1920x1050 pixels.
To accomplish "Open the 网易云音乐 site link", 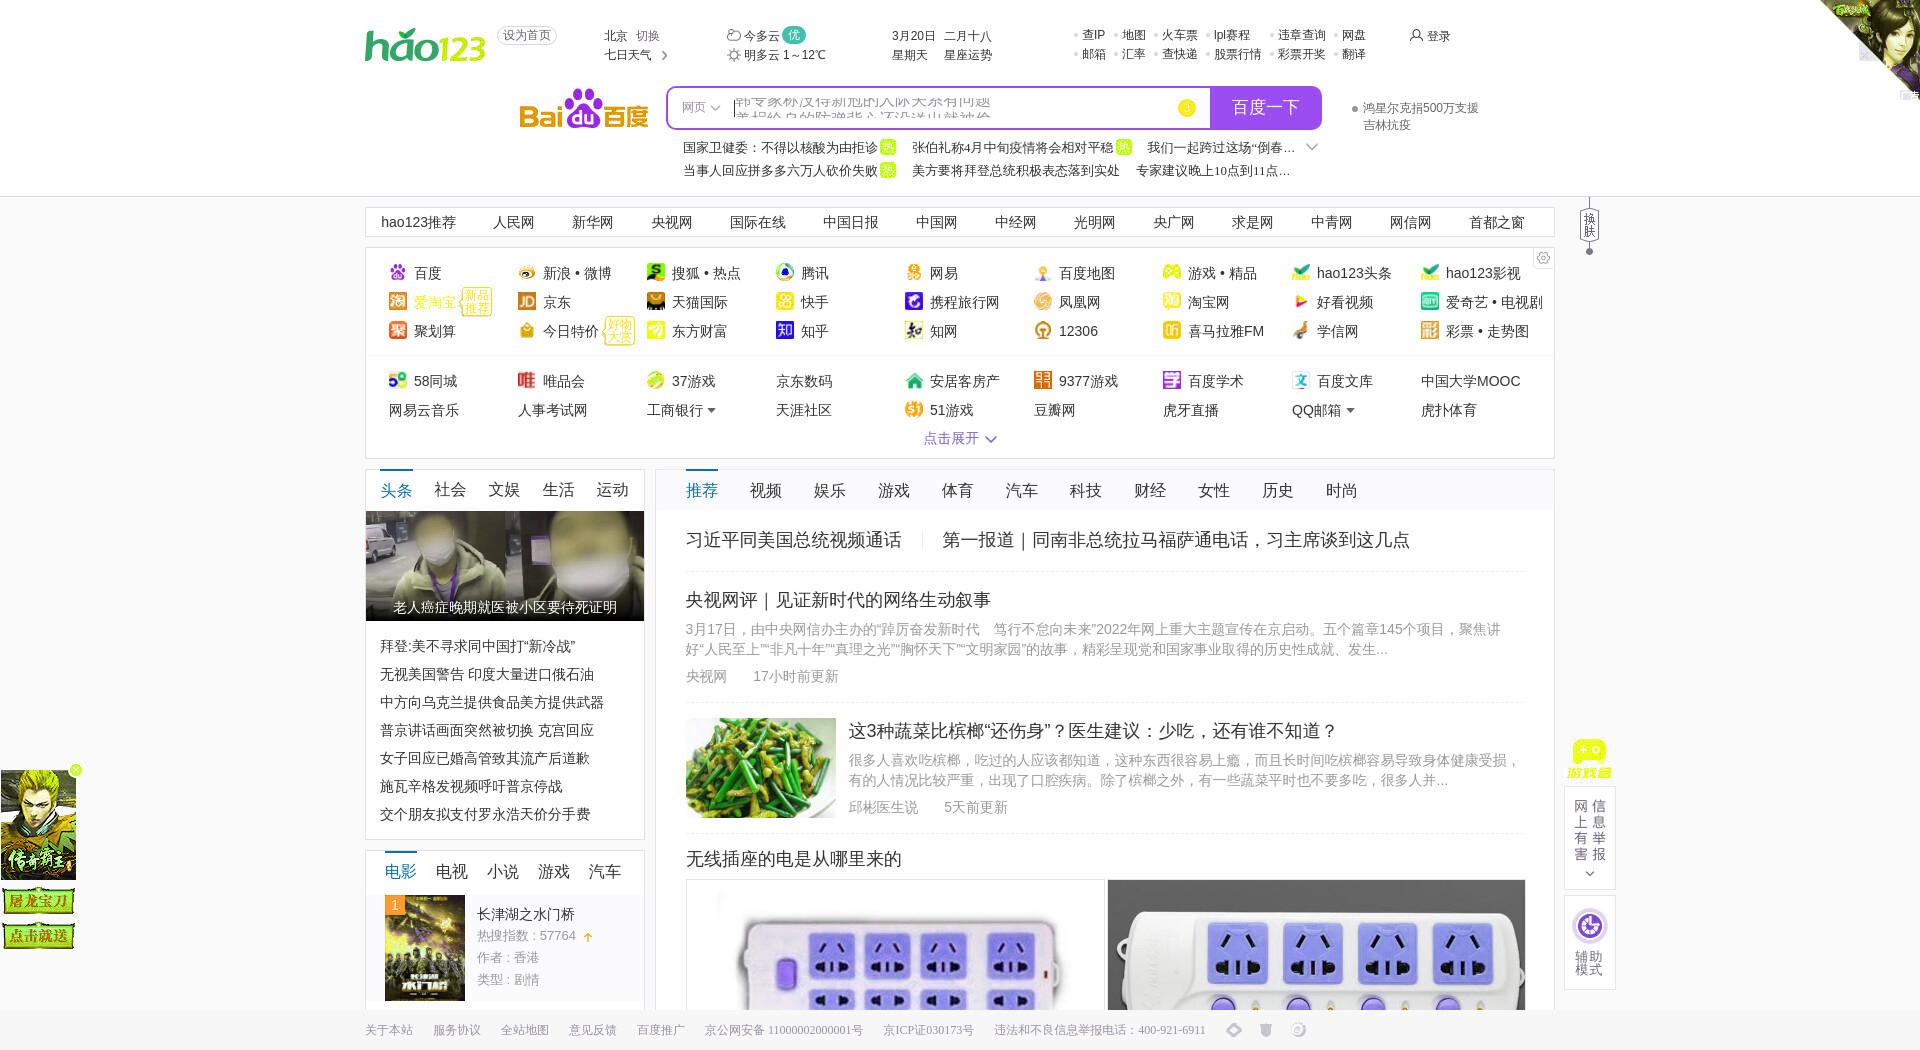I will pyautogui.click(x=424, y=410).
